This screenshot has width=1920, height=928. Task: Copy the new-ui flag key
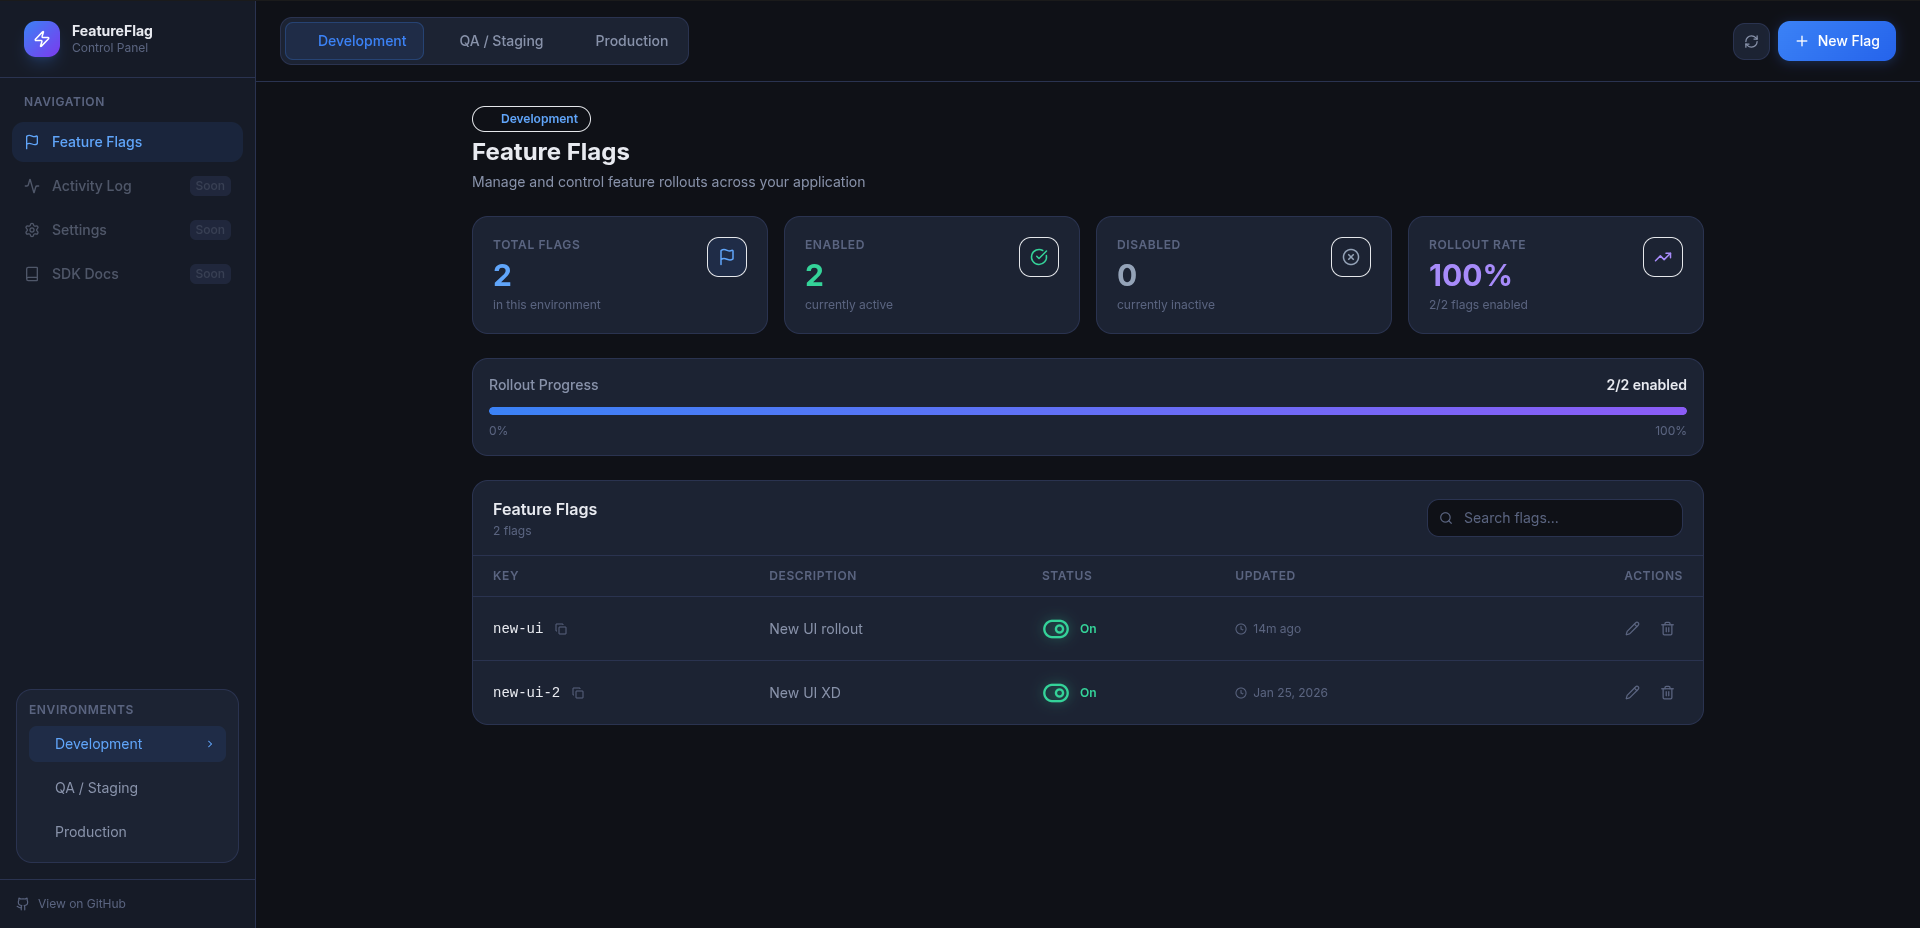point(561,629)
